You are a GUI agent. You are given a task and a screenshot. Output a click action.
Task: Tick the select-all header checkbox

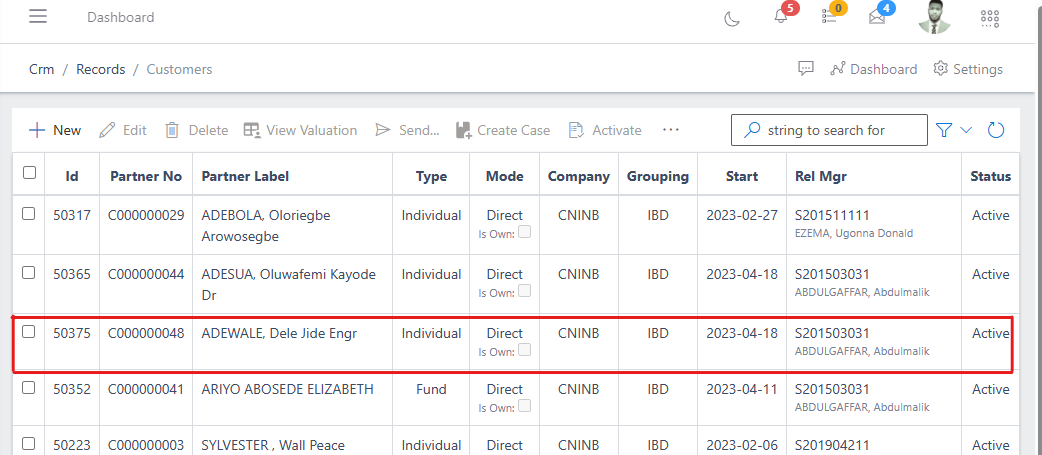click(x=29, y=173)
